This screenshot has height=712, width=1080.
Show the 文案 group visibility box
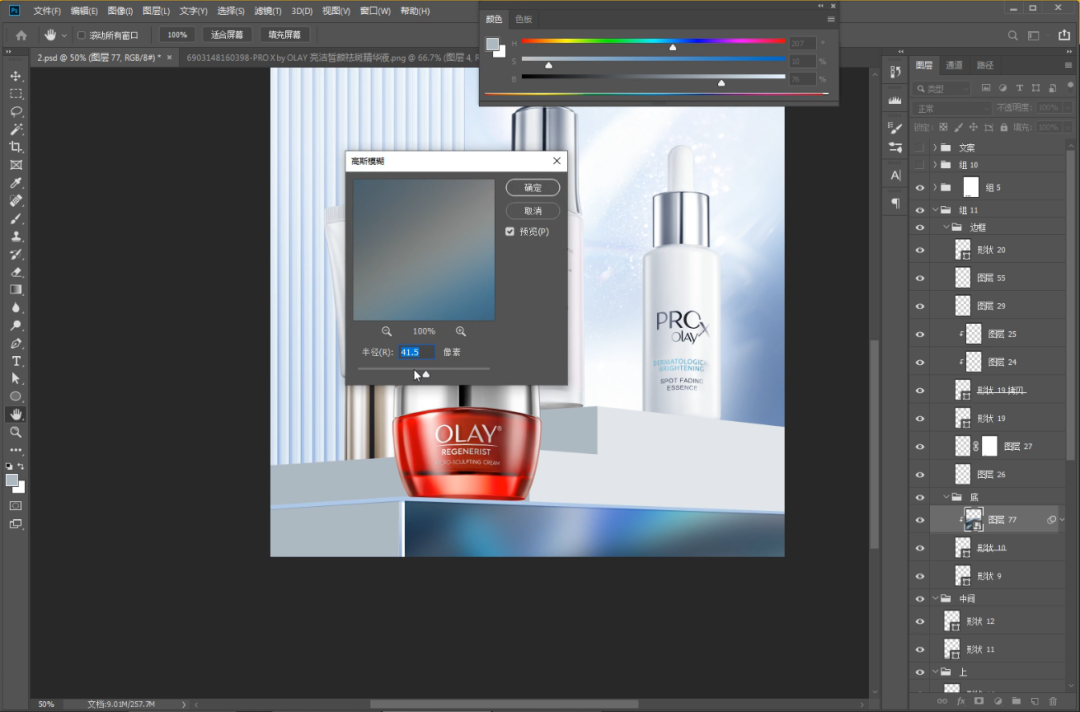pyautogui.click(x=920, y=147)
